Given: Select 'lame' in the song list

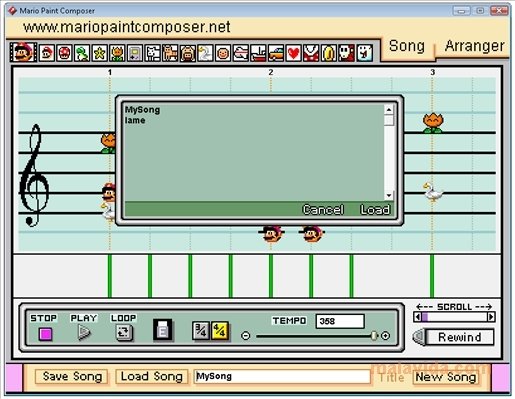Looking at the screenshot, I should pyautogui.click(x=135, y=120).
